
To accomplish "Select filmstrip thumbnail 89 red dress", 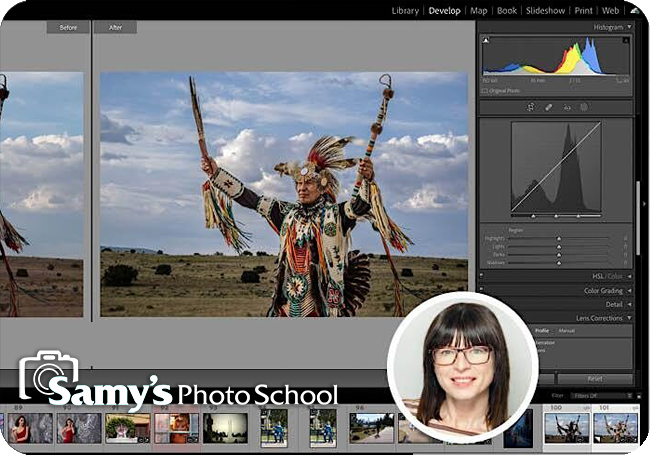I will pos(30,428).
